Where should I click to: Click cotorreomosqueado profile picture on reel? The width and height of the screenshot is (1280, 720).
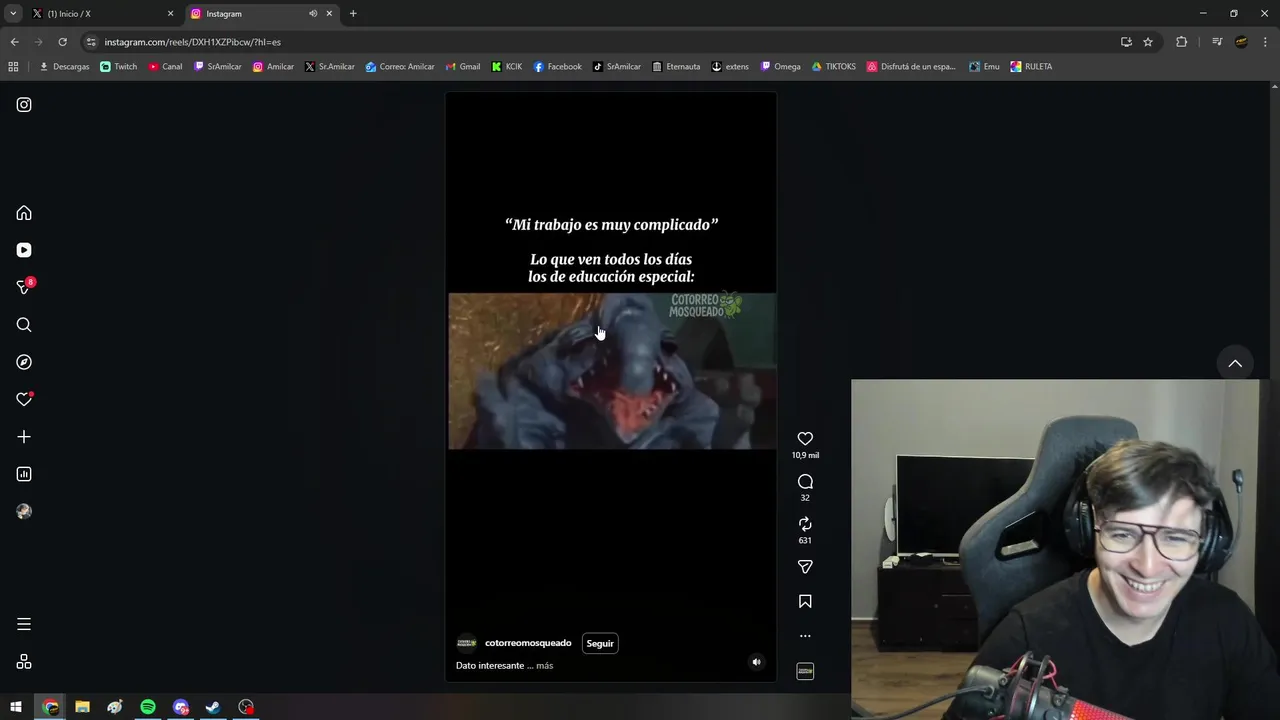[466, 643]
